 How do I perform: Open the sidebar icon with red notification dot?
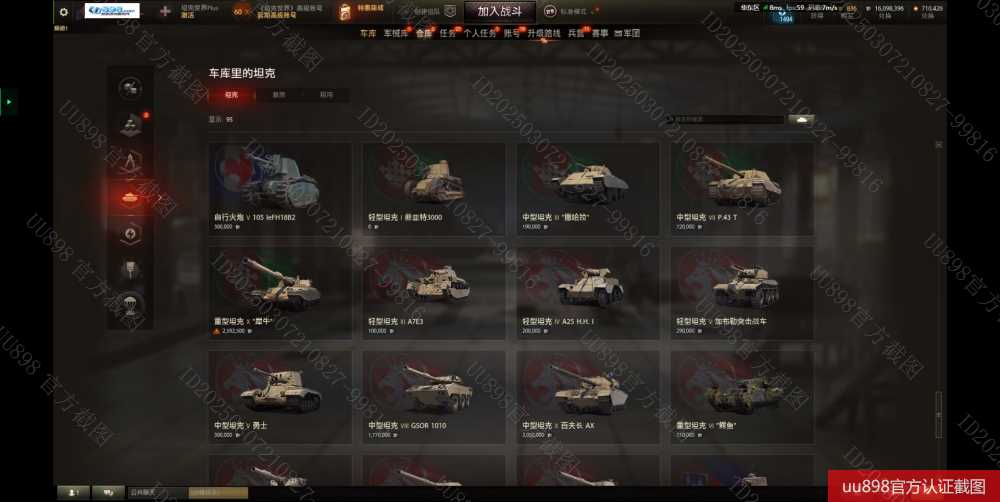130,125
